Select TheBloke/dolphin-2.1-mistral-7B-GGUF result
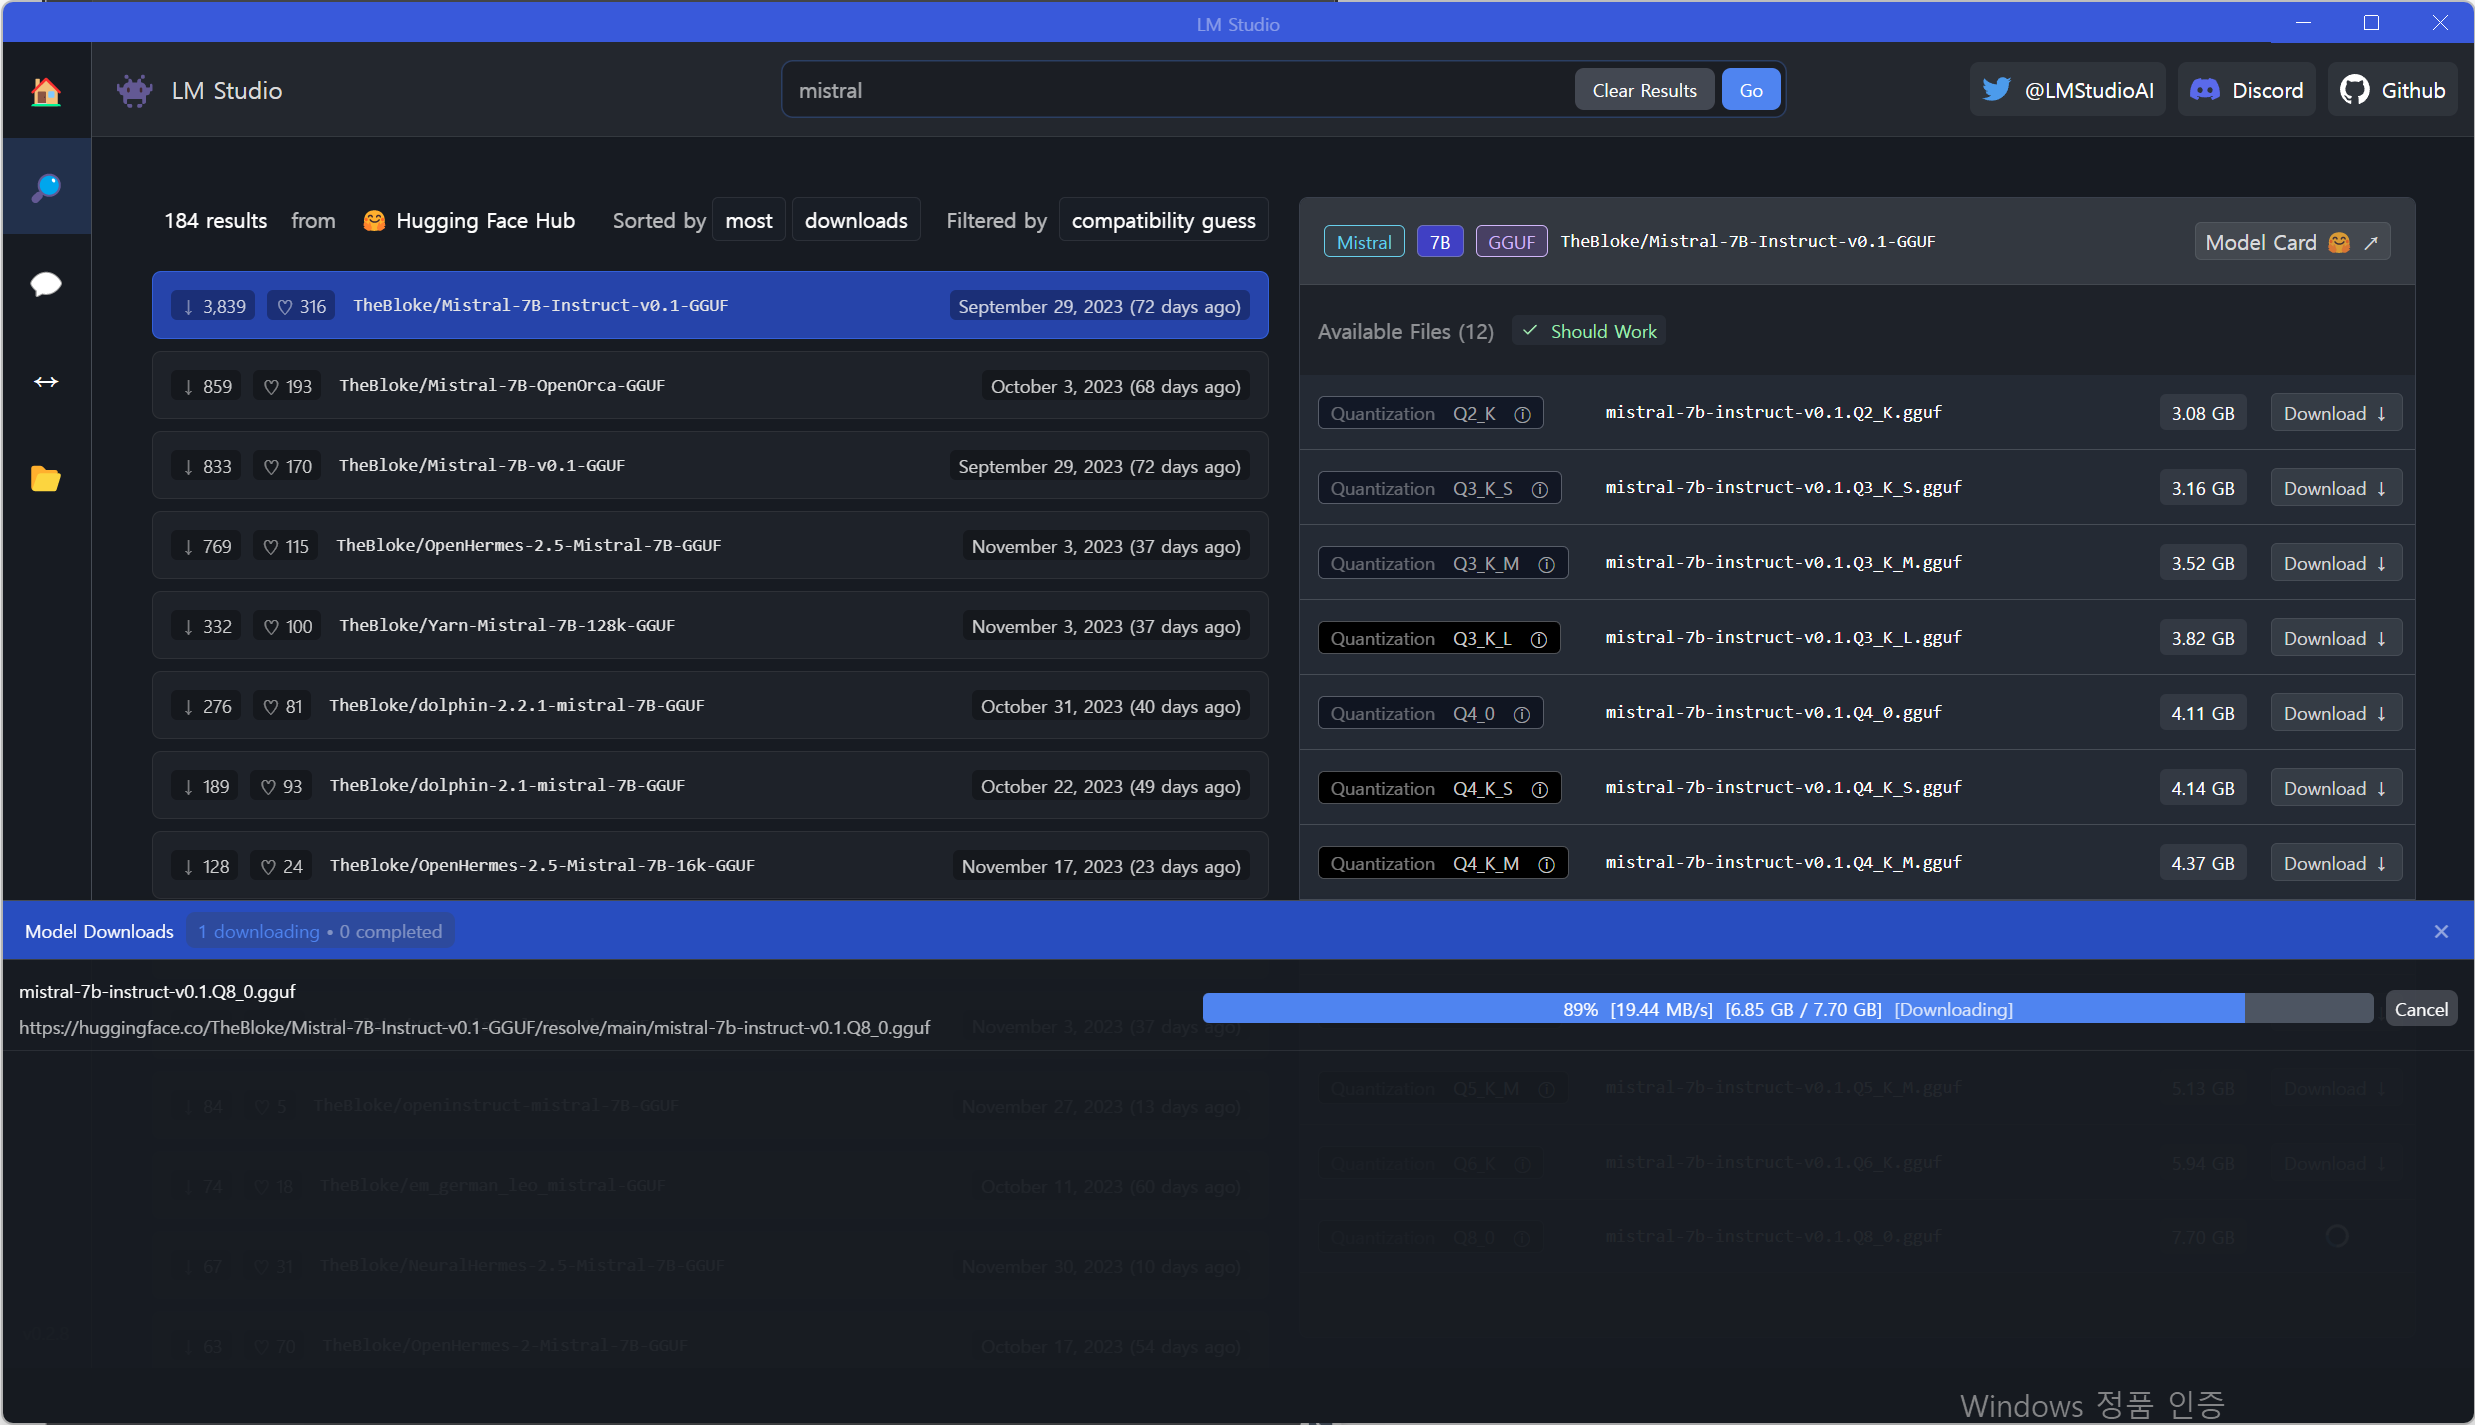The image size is (2475, 1425). click(x=710, y=785)
